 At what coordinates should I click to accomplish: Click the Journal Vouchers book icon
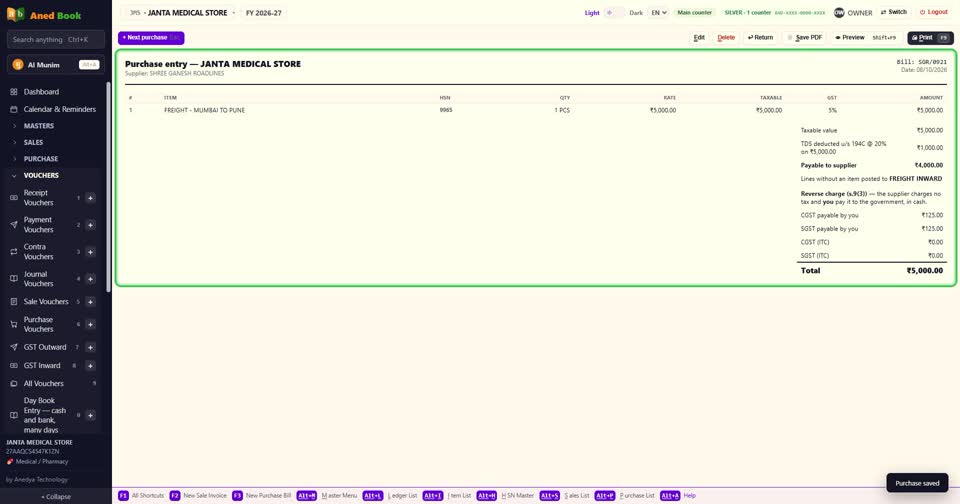pyautogui.click(x=13, y=279)
